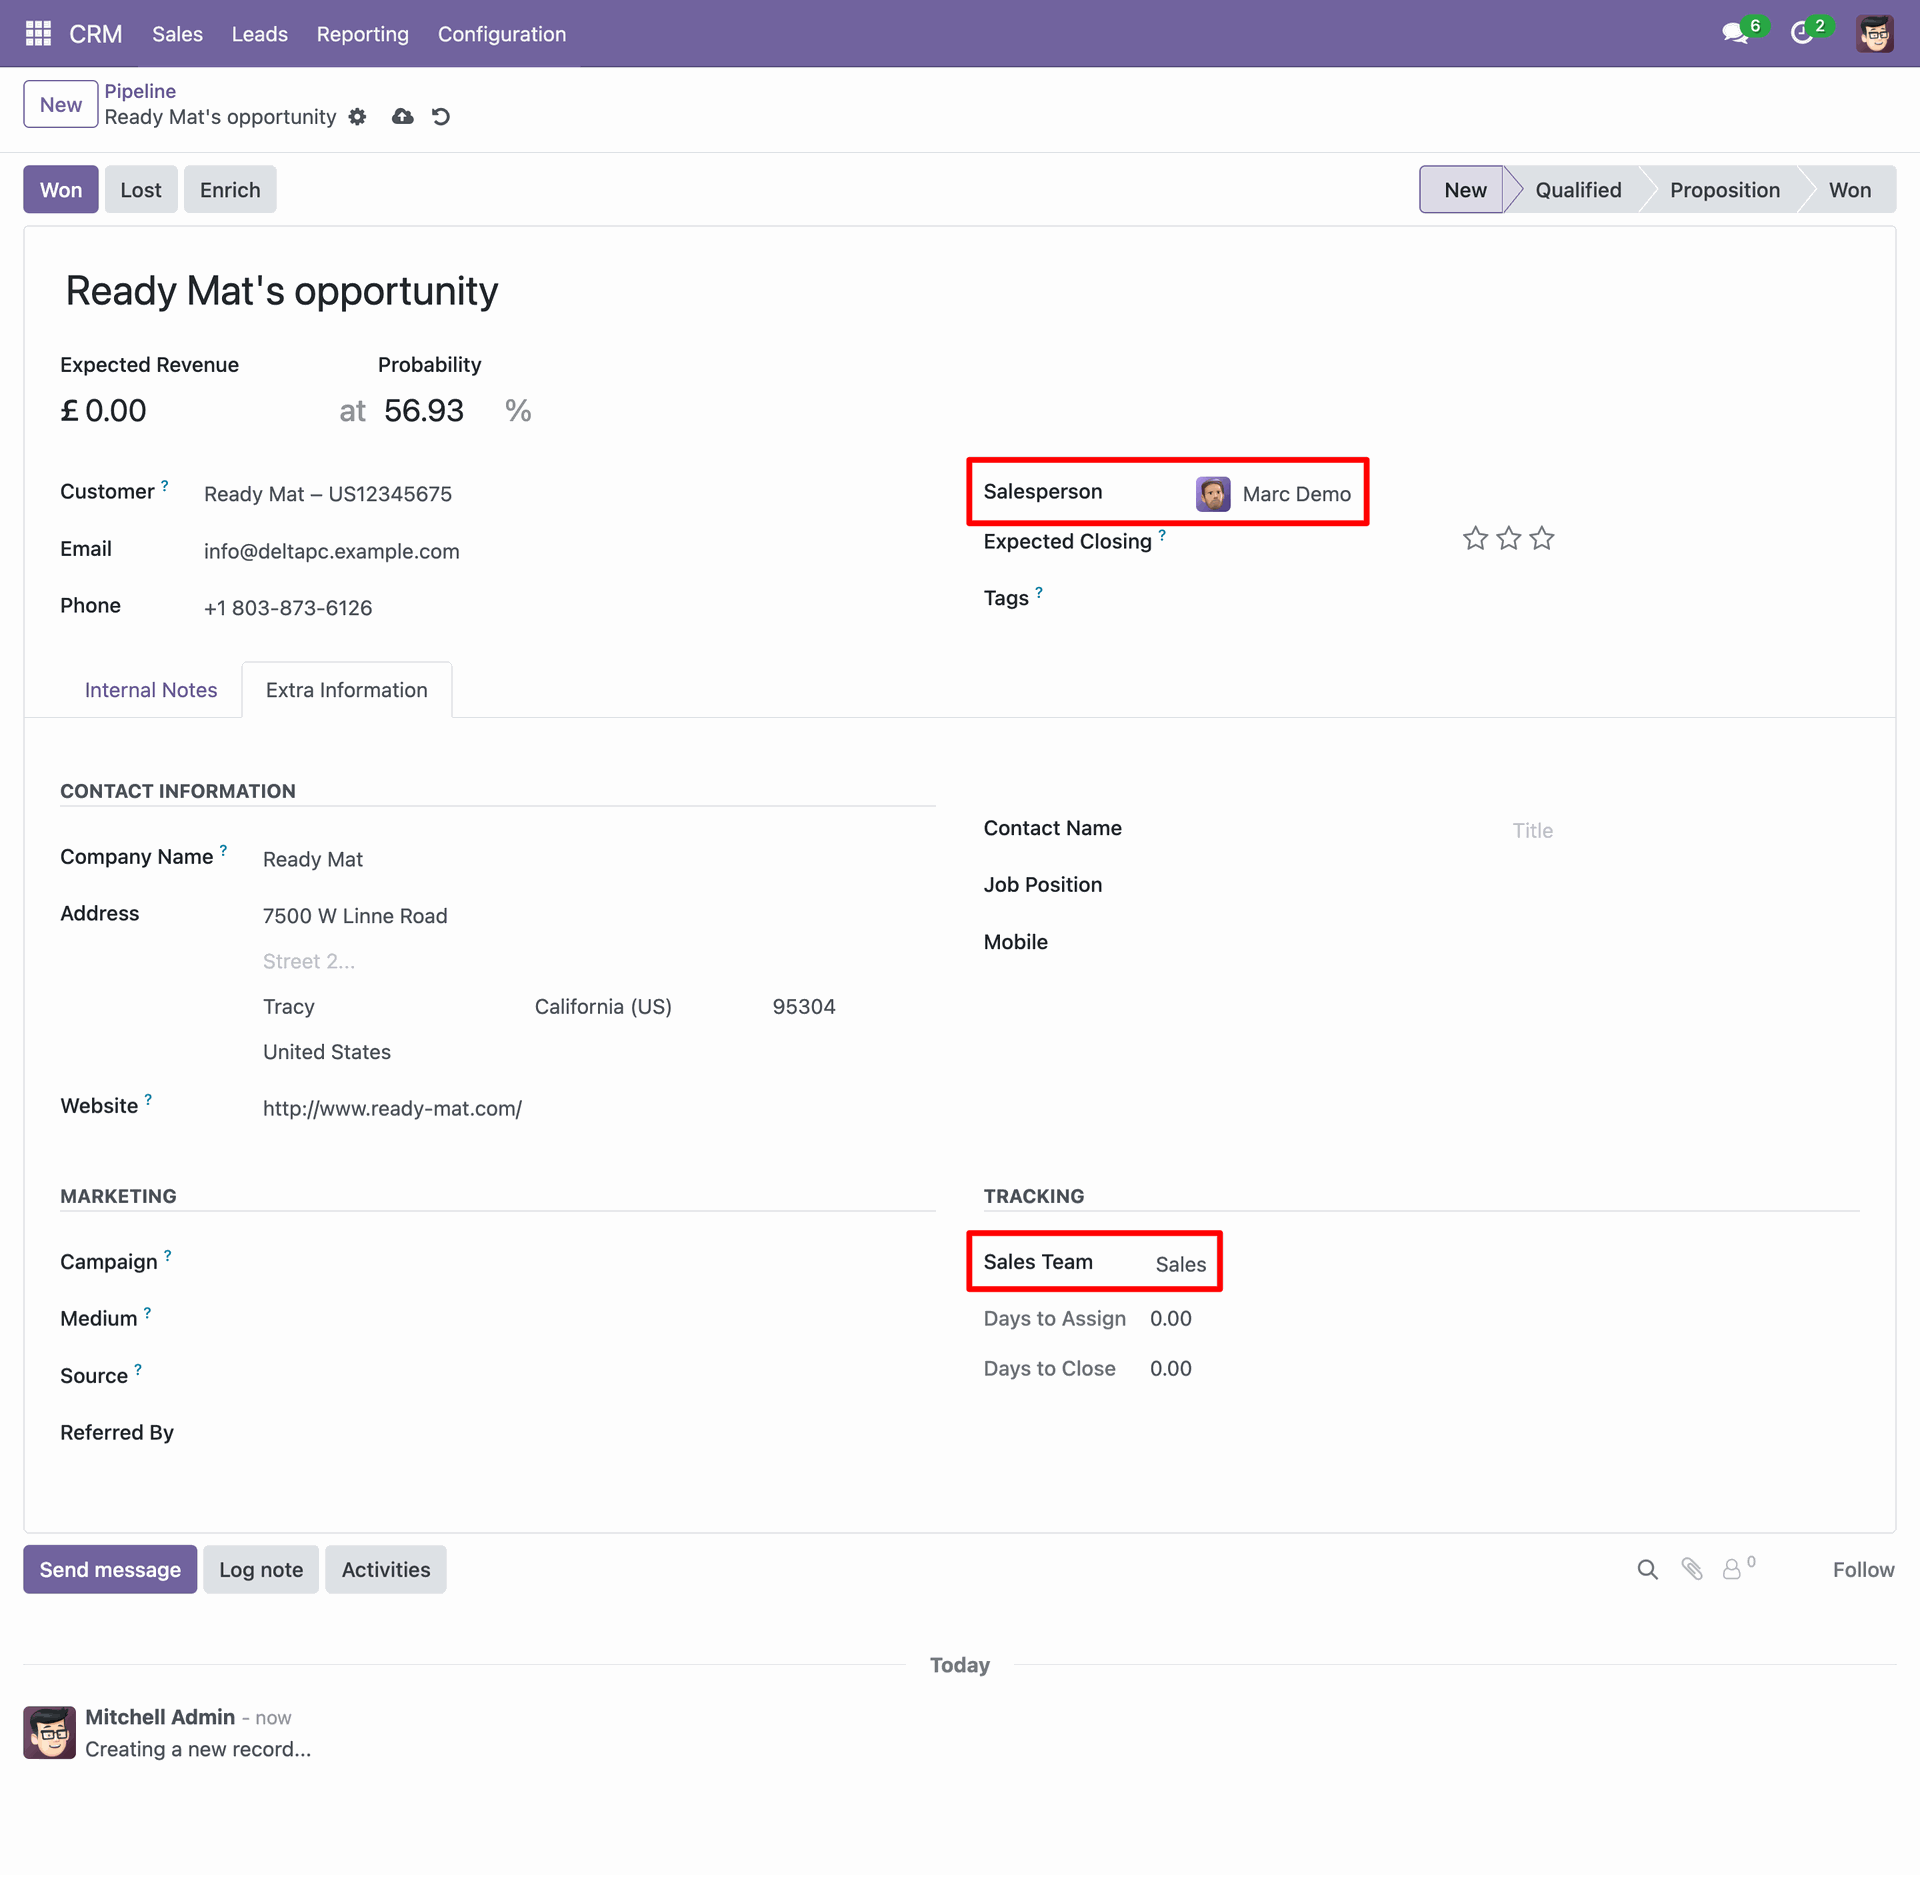Select the Extra Information tab
The width and height of the screenshot is (1920, 1877).
point(347,690)
